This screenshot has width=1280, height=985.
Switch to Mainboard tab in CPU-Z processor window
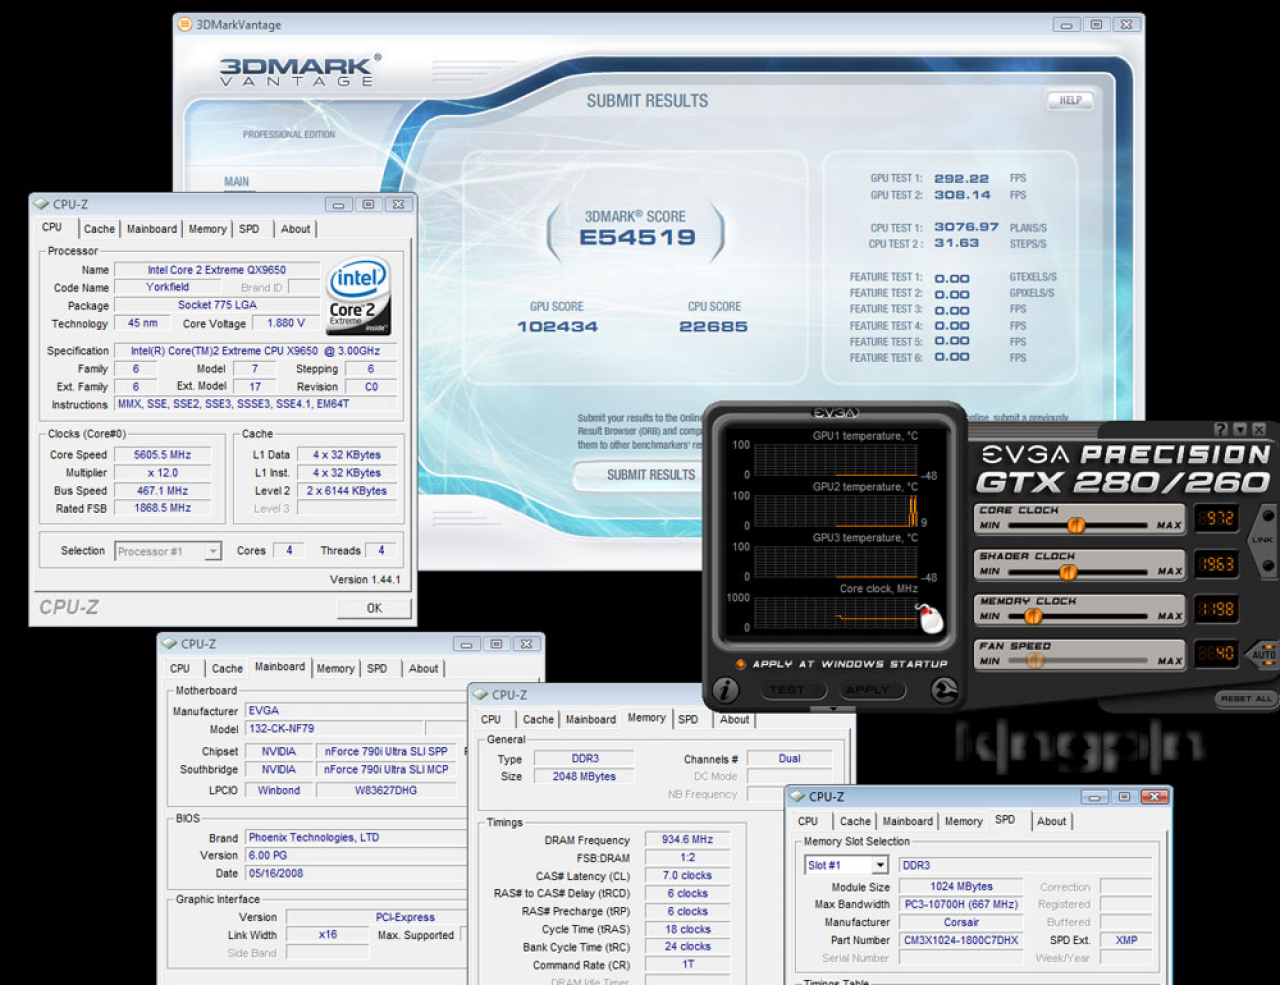click(152, 229)
